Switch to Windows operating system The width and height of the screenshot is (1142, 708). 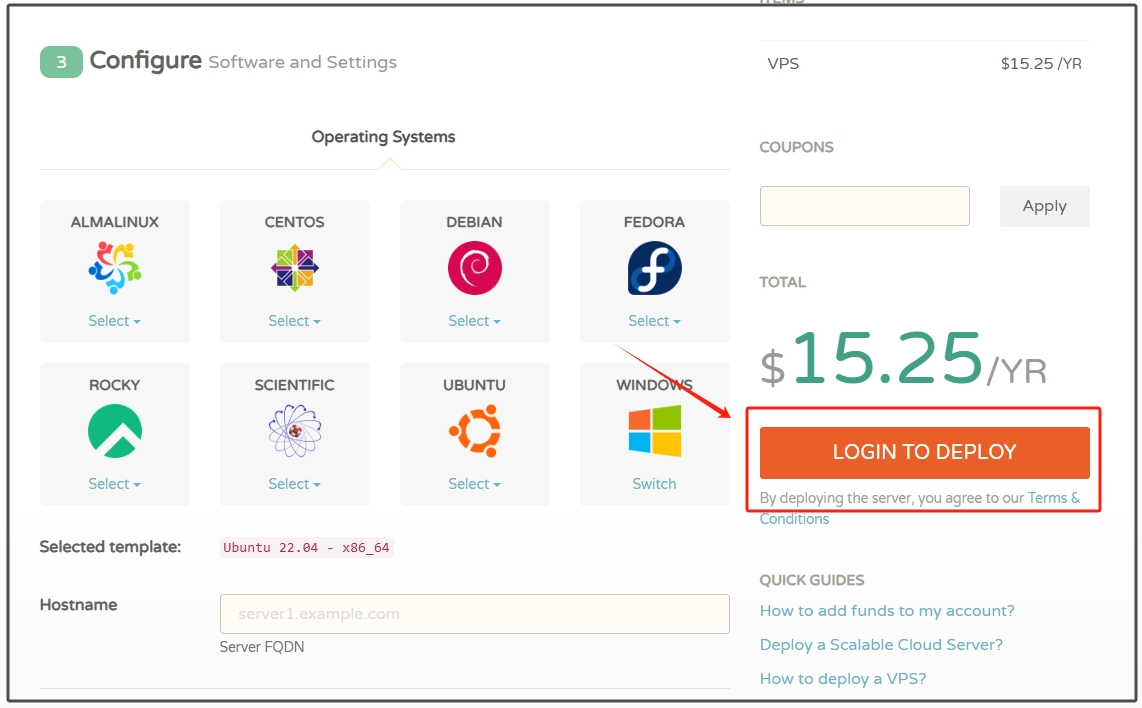click(654, 484)
